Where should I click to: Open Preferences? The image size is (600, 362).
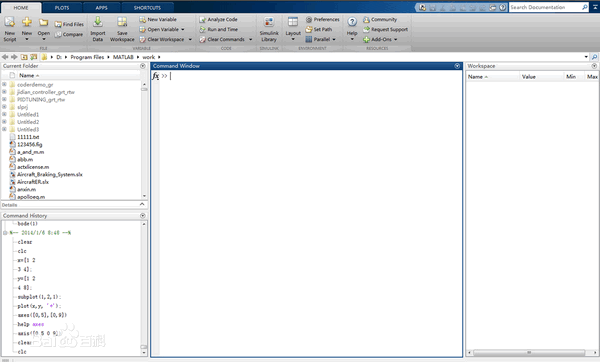[322, 19]
